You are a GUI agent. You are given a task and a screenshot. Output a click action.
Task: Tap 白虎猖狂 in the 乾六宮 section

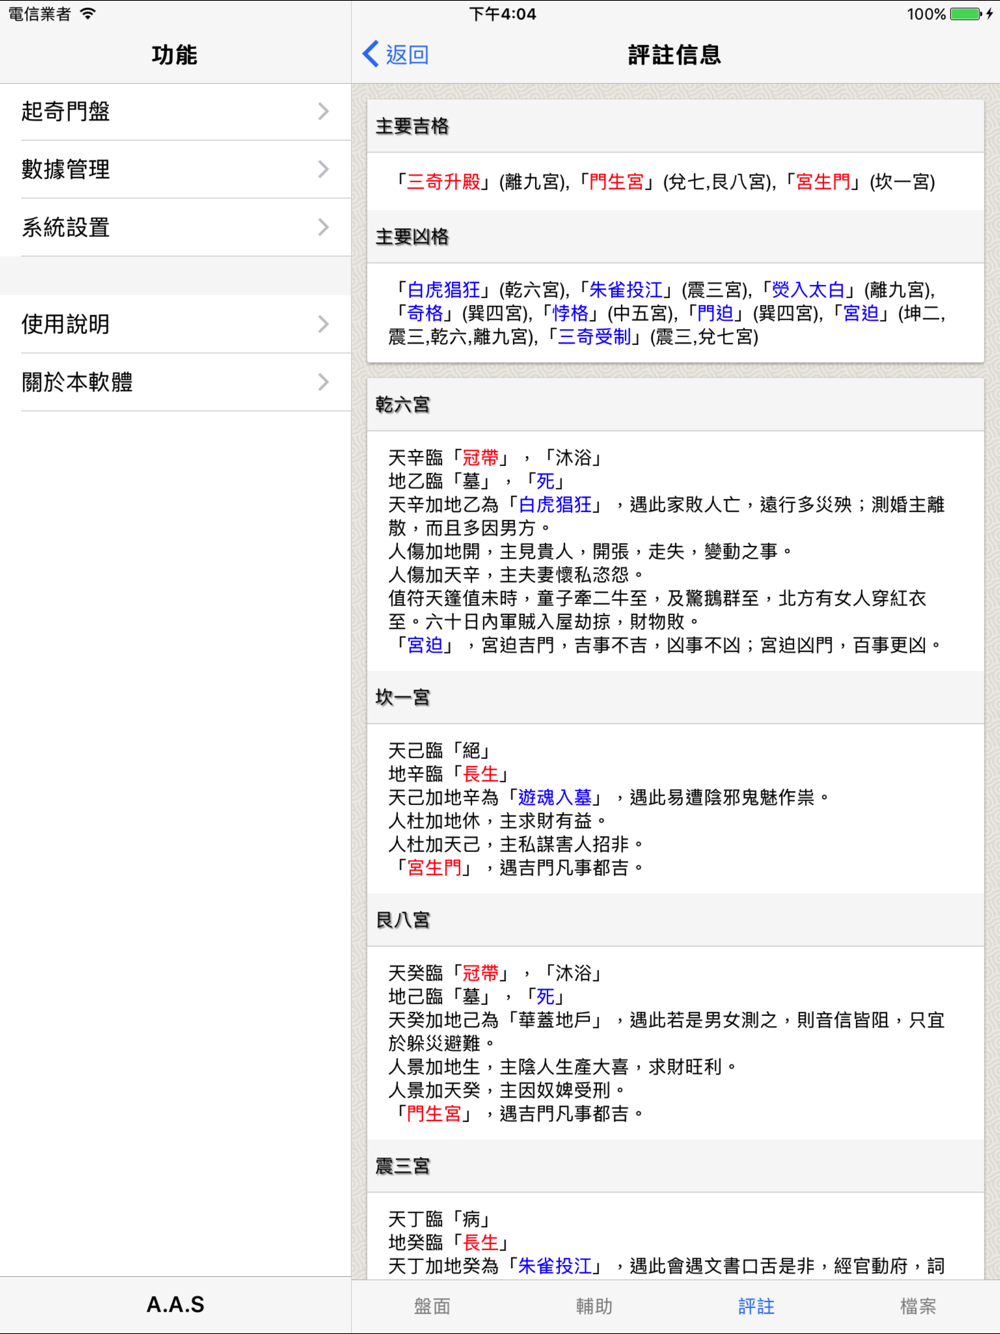click(x=555, y=505)
